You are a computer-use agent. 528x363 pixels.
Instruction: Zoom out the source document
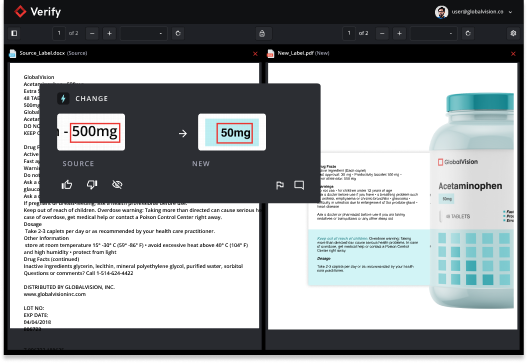coord(92,33)
